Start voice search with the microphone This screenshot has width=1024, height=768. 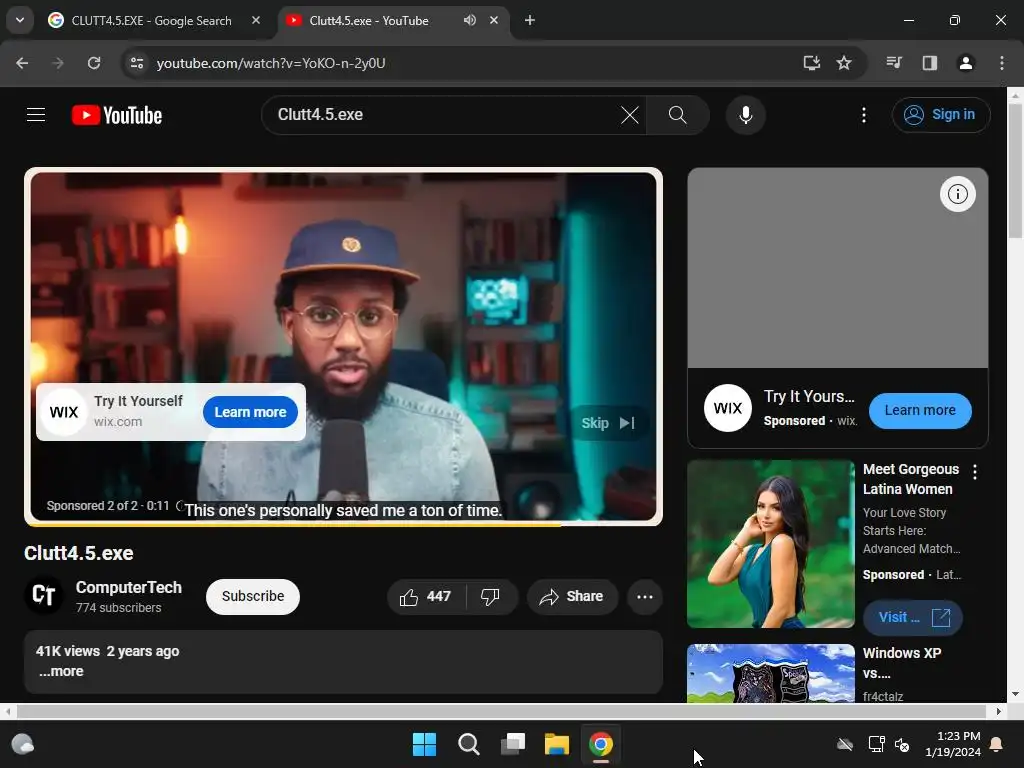745,115
